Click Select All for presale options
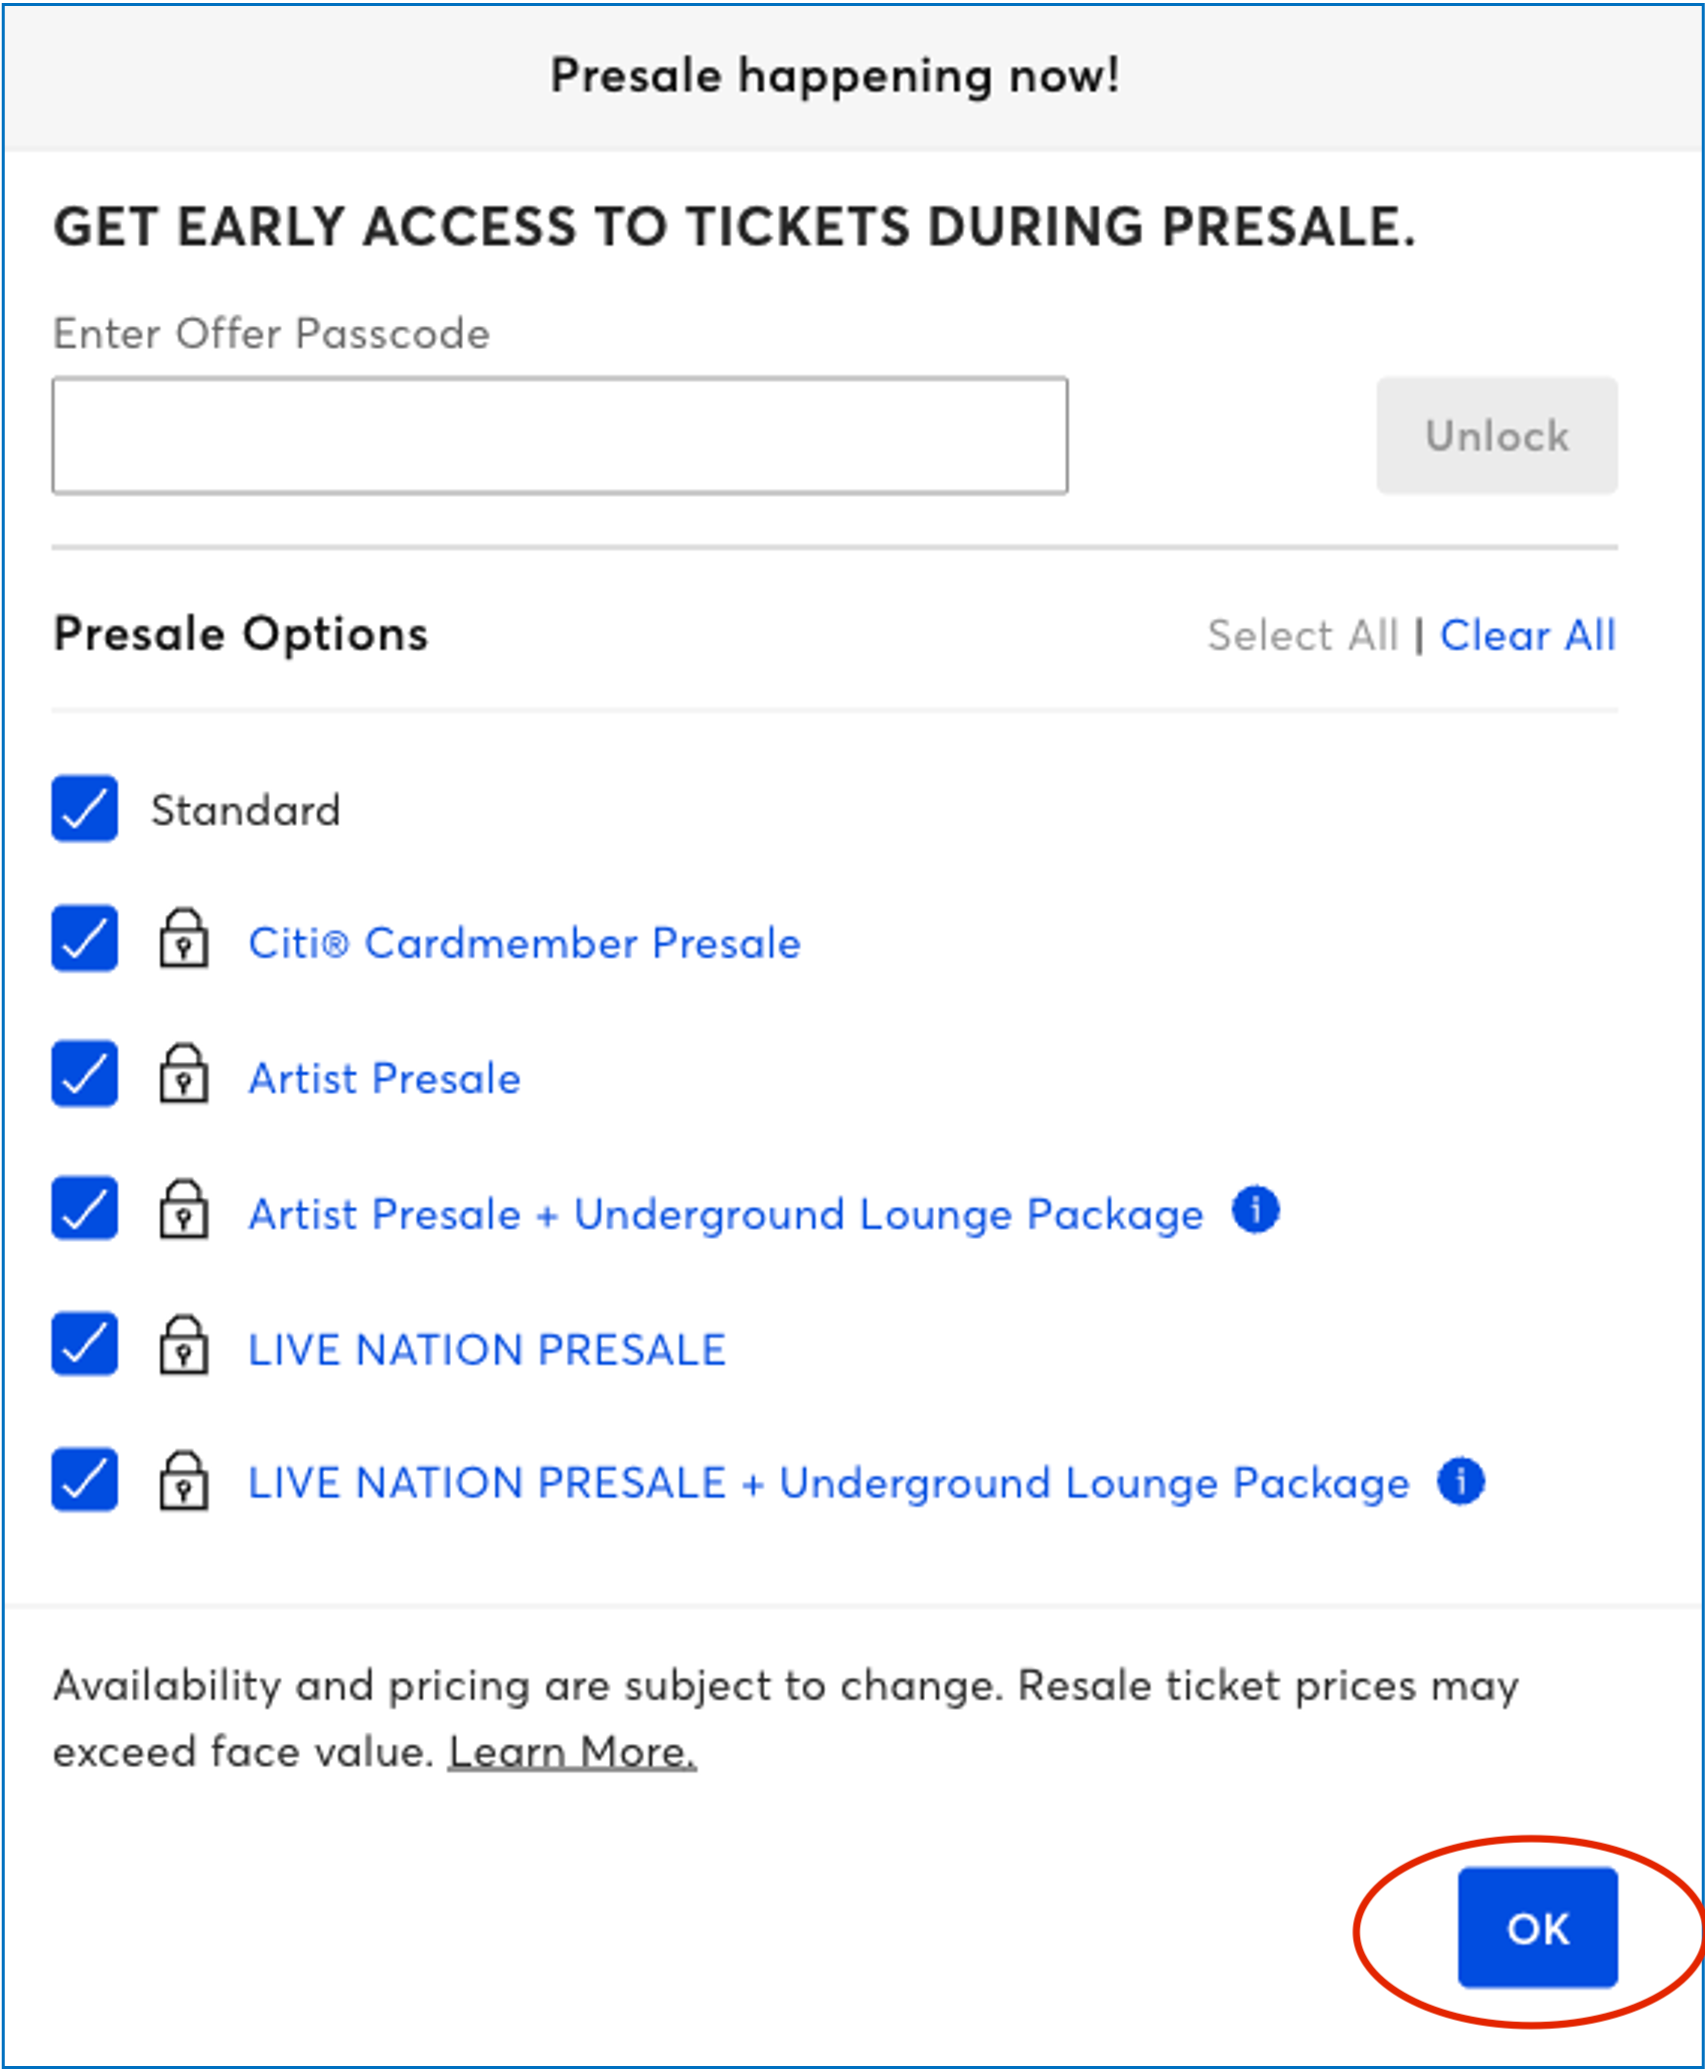The width and height of the screenshot is (1705, 2071). 1302,635
